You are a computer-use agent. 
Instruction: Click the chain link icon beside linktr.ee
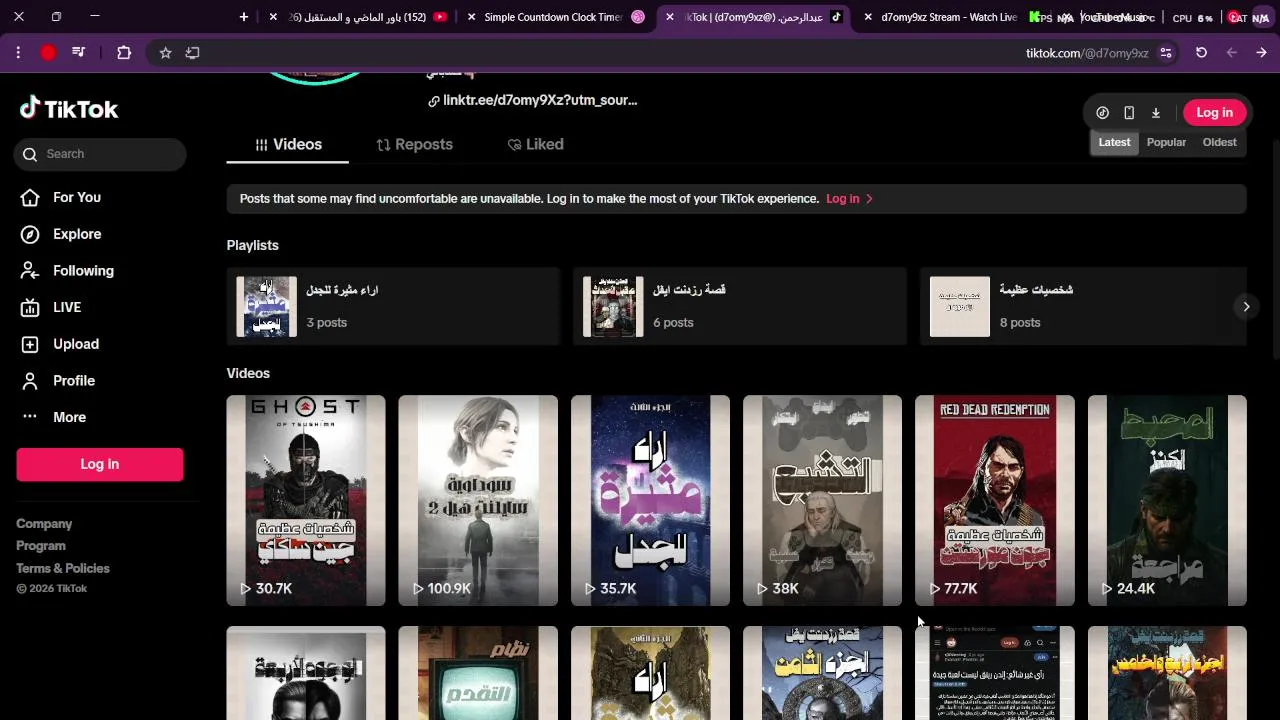[x=434, y=101]
